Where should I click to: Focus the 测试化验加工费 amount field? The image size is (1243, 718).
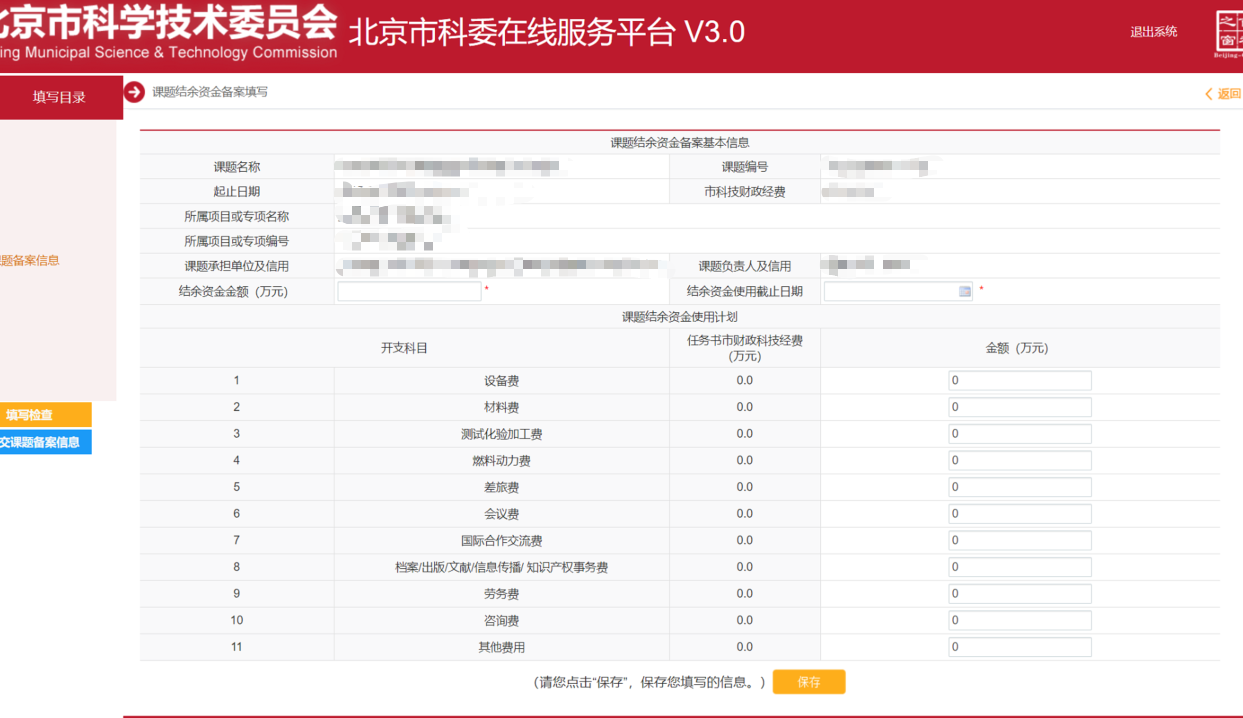1019,434
